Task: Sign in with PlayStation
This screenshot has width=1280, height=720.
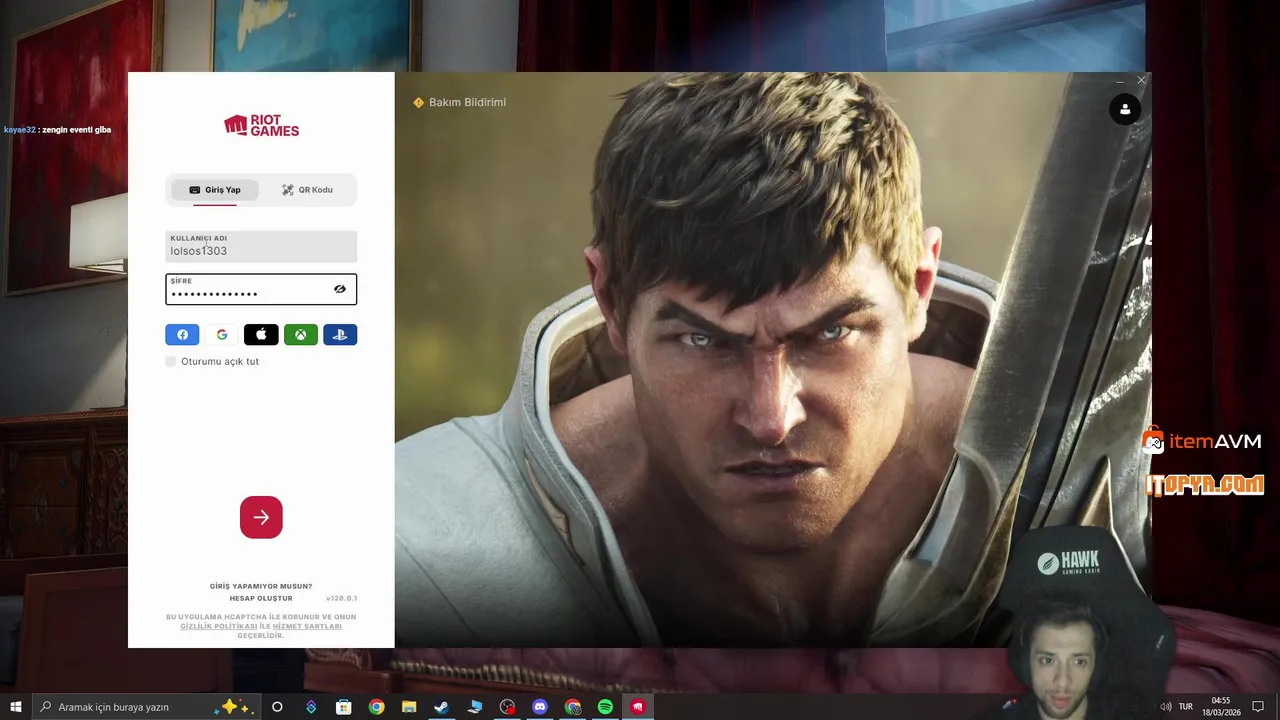Action: tap(340, 335)
